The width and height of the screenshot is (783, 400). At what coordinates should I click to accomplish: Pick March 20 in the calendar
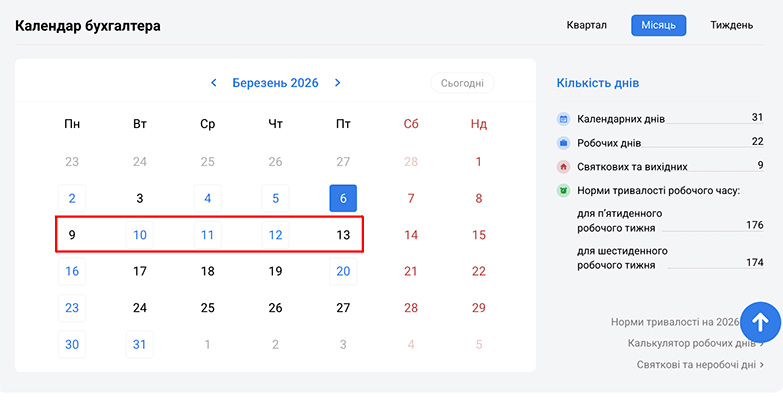click(x=343, y=271)
